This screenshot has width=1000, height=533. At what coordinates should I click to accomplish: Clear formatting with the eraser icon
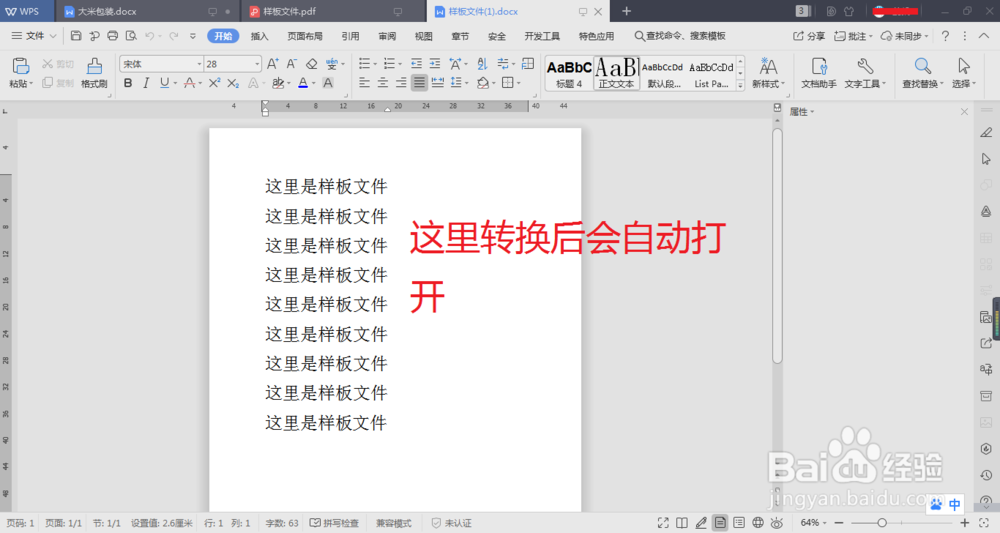pos(311,64)
